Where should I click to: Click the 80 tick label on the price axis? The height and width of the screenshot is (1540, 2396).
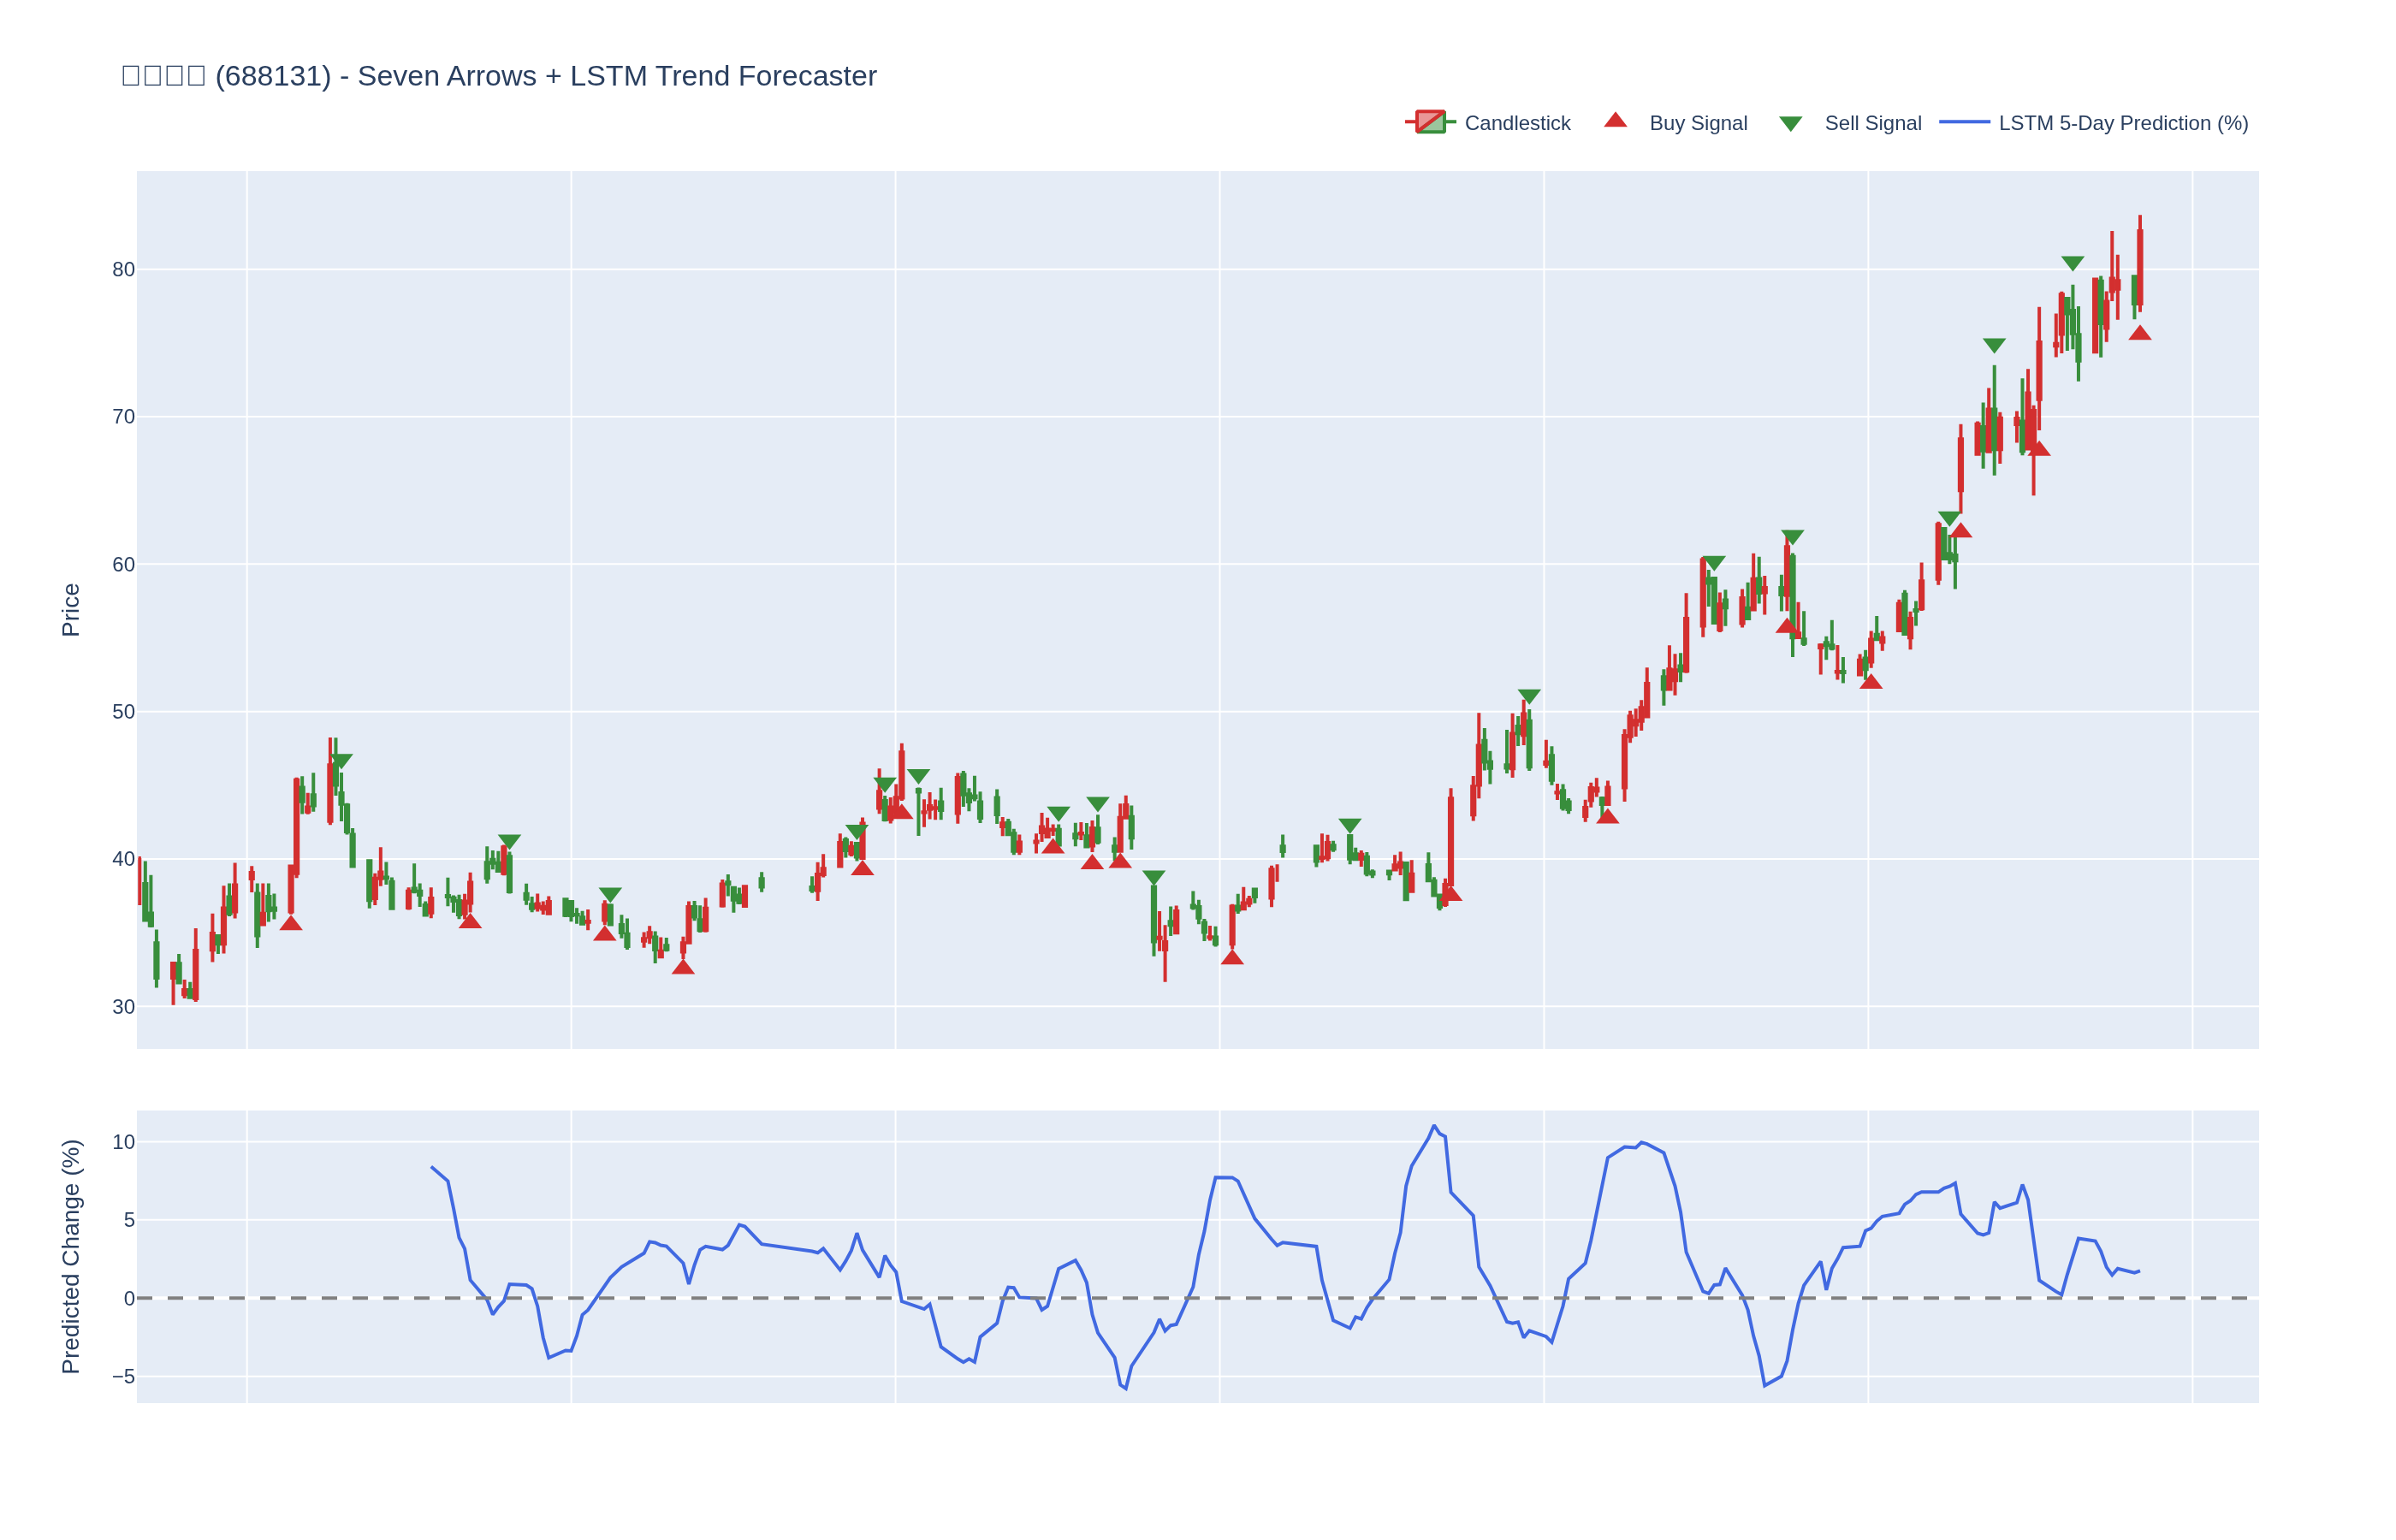click(x=123, y=269)
